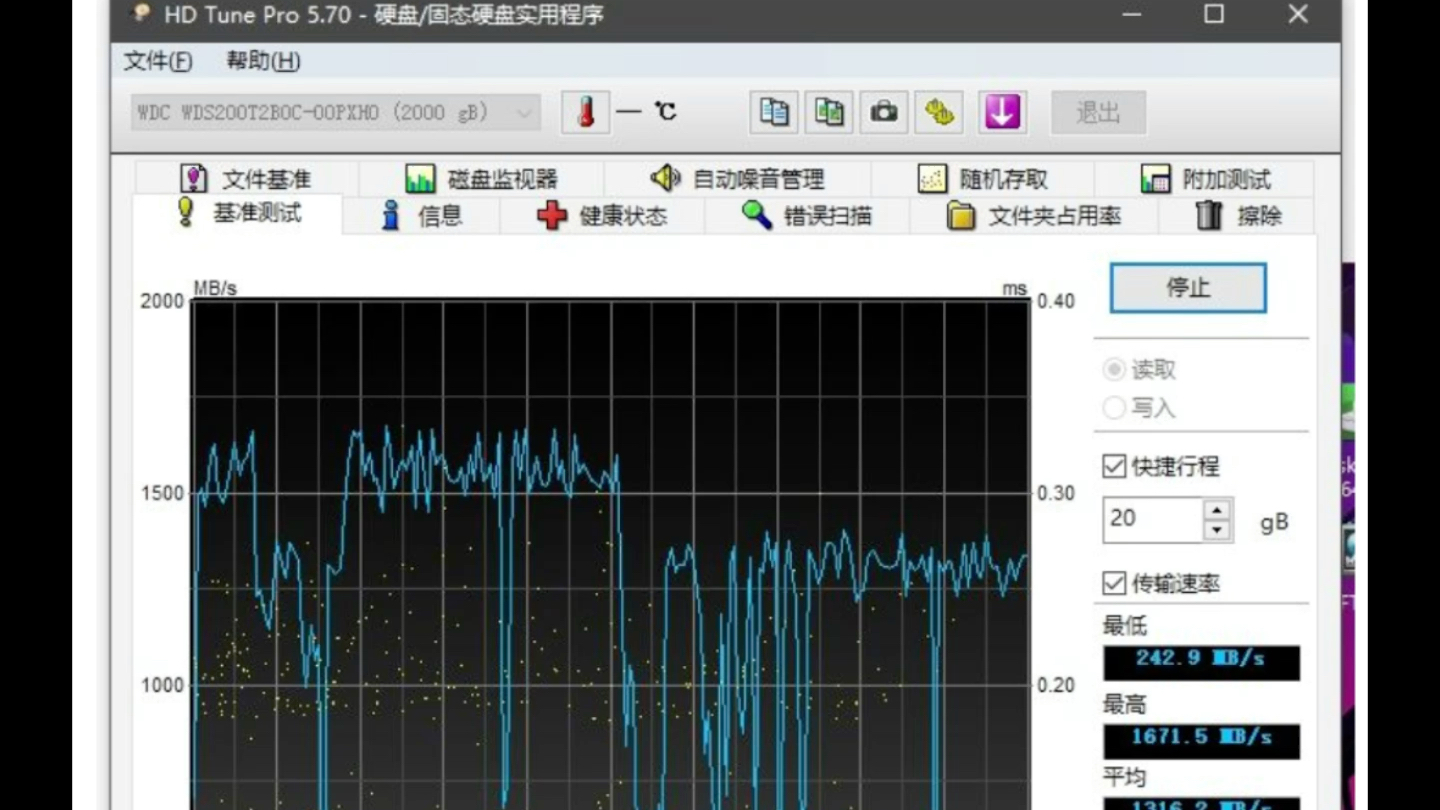Click the thermometer temperature icon
This screenshot has width=1440, height=810.
586,112
